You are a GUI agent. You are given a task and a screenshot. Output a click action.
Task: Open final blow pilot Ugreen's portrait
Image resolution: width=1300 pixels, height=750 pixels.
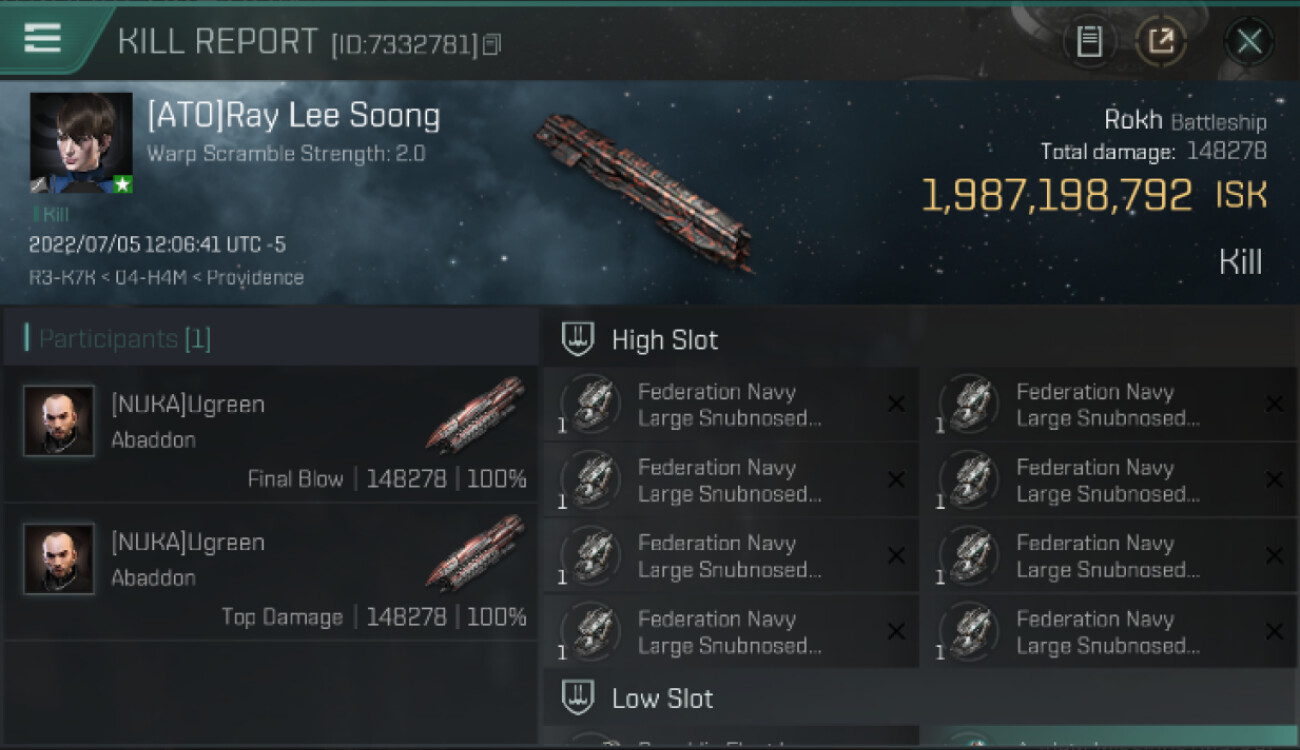coord(59,421)
